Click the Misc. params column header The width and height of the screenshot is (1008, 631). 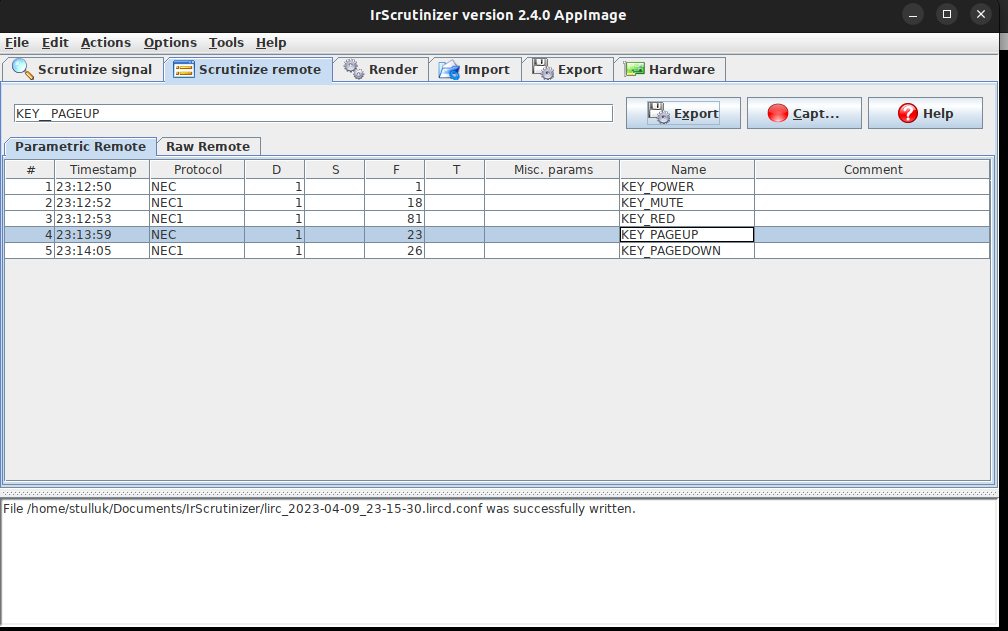coord(552,170)
